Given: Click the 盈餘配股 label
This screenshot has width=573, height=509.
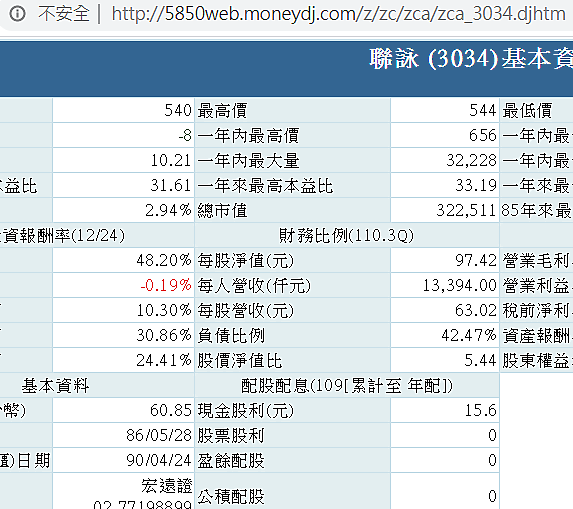Looking at the screenshot, I should (231, 460).
